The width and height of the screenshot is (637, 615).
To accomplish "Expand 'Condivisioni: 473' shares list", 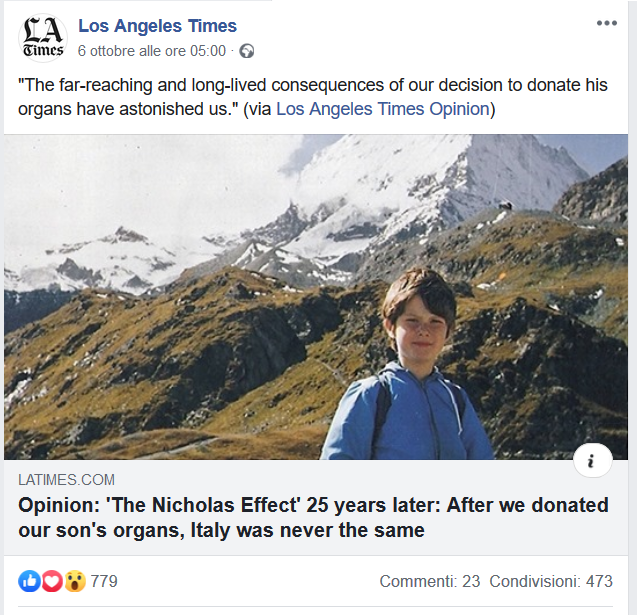I will pos(551,581).
